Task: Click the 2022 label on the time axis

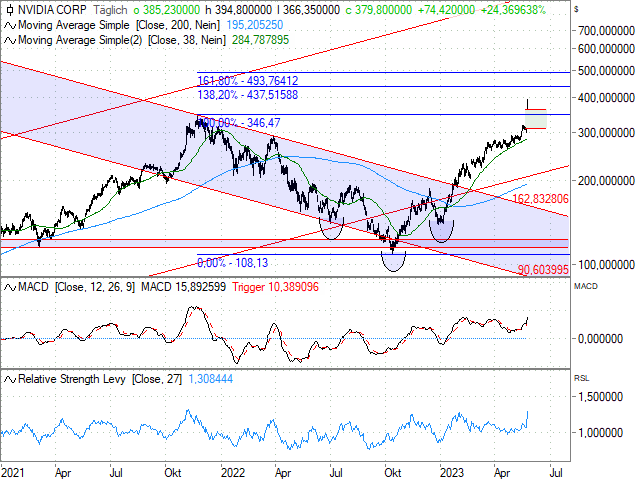Action: 233,473
